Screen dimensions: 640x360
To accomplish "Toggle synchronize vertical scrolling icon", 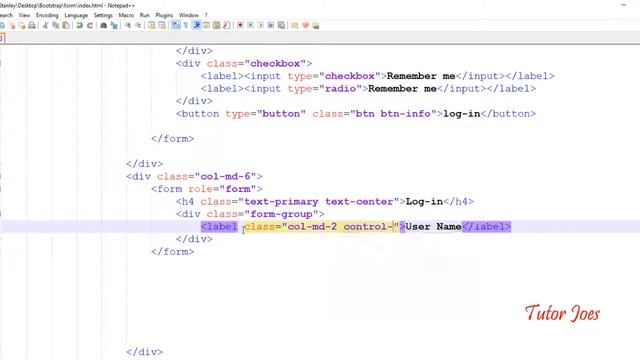I will click(x=152, y=25).
